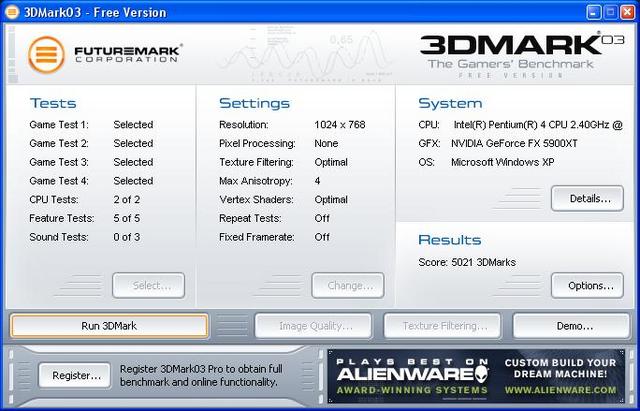Open the Select tests dialog
The height and width of the screenshot is (411, 640).
tap(148, 286)
